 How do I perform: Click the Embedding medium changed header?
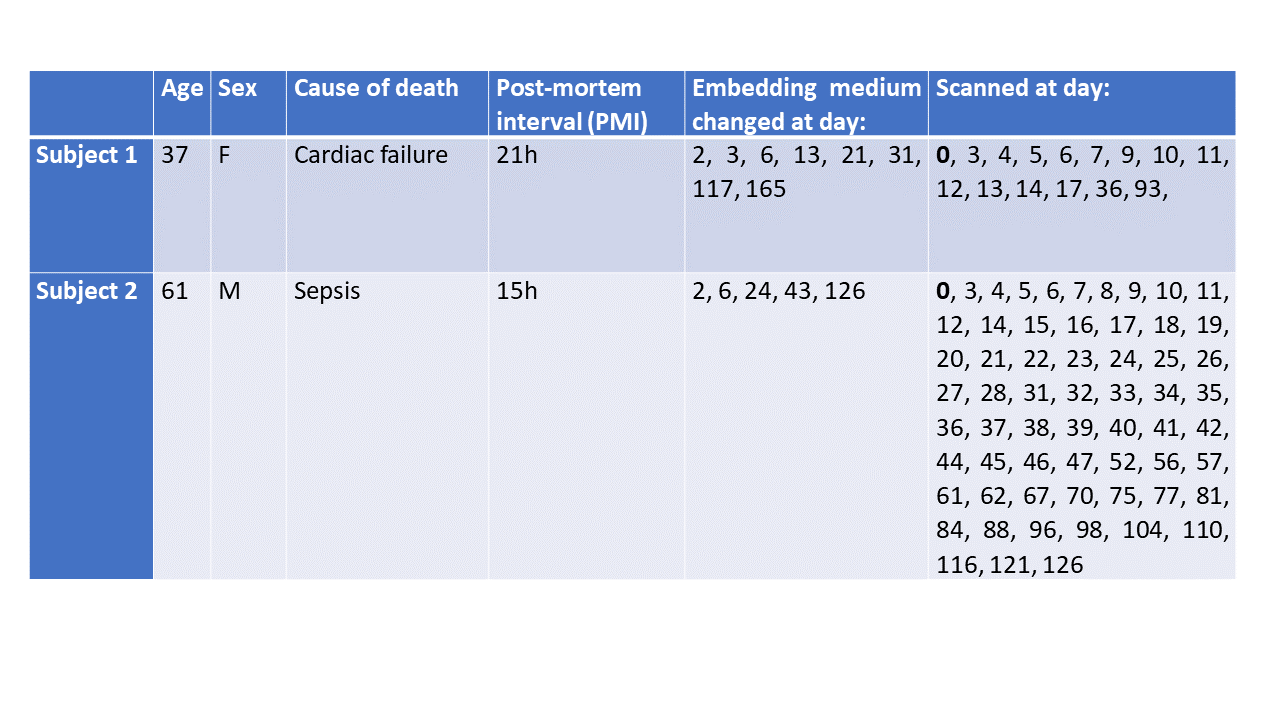pyautogui.click(x=806, y=104)
